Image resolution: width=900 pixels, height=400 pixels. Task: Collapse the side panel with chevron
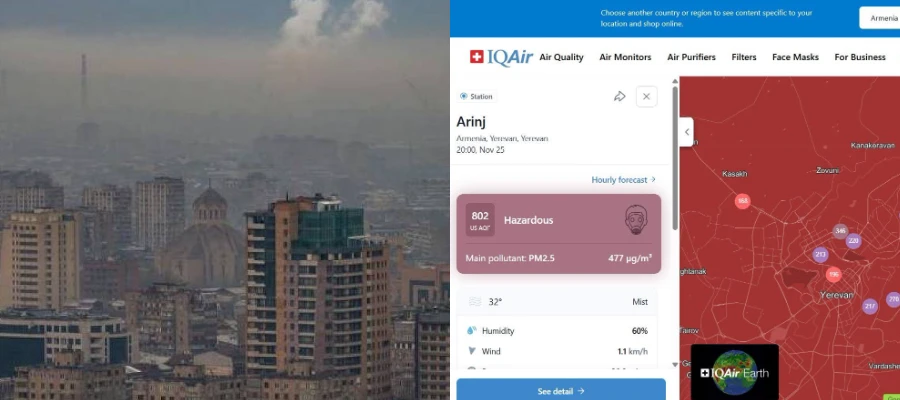point(686,132)
